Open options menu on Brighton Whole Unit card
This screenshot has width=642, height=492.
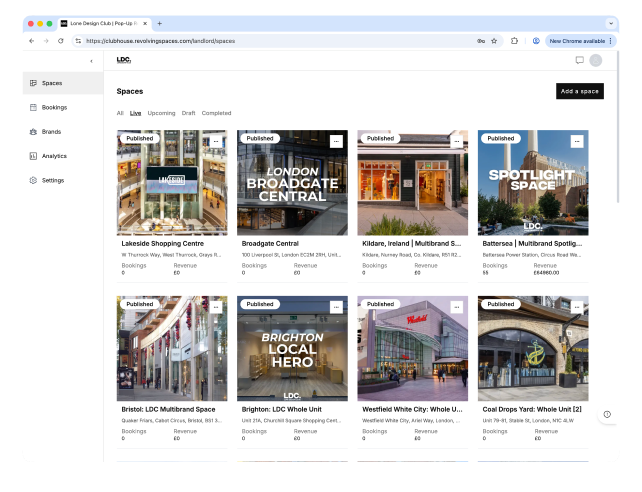336,307
